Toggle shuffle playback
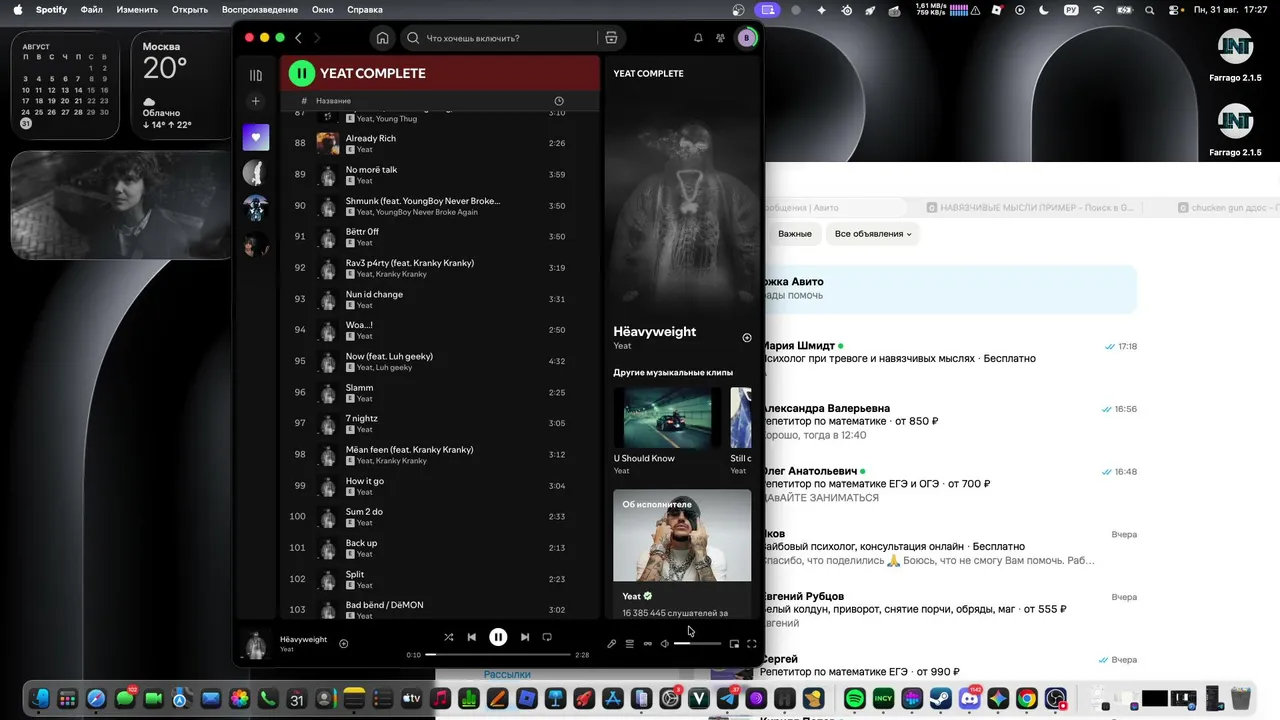The height and width of the screenshot is (720, 1280). (448, 637)
